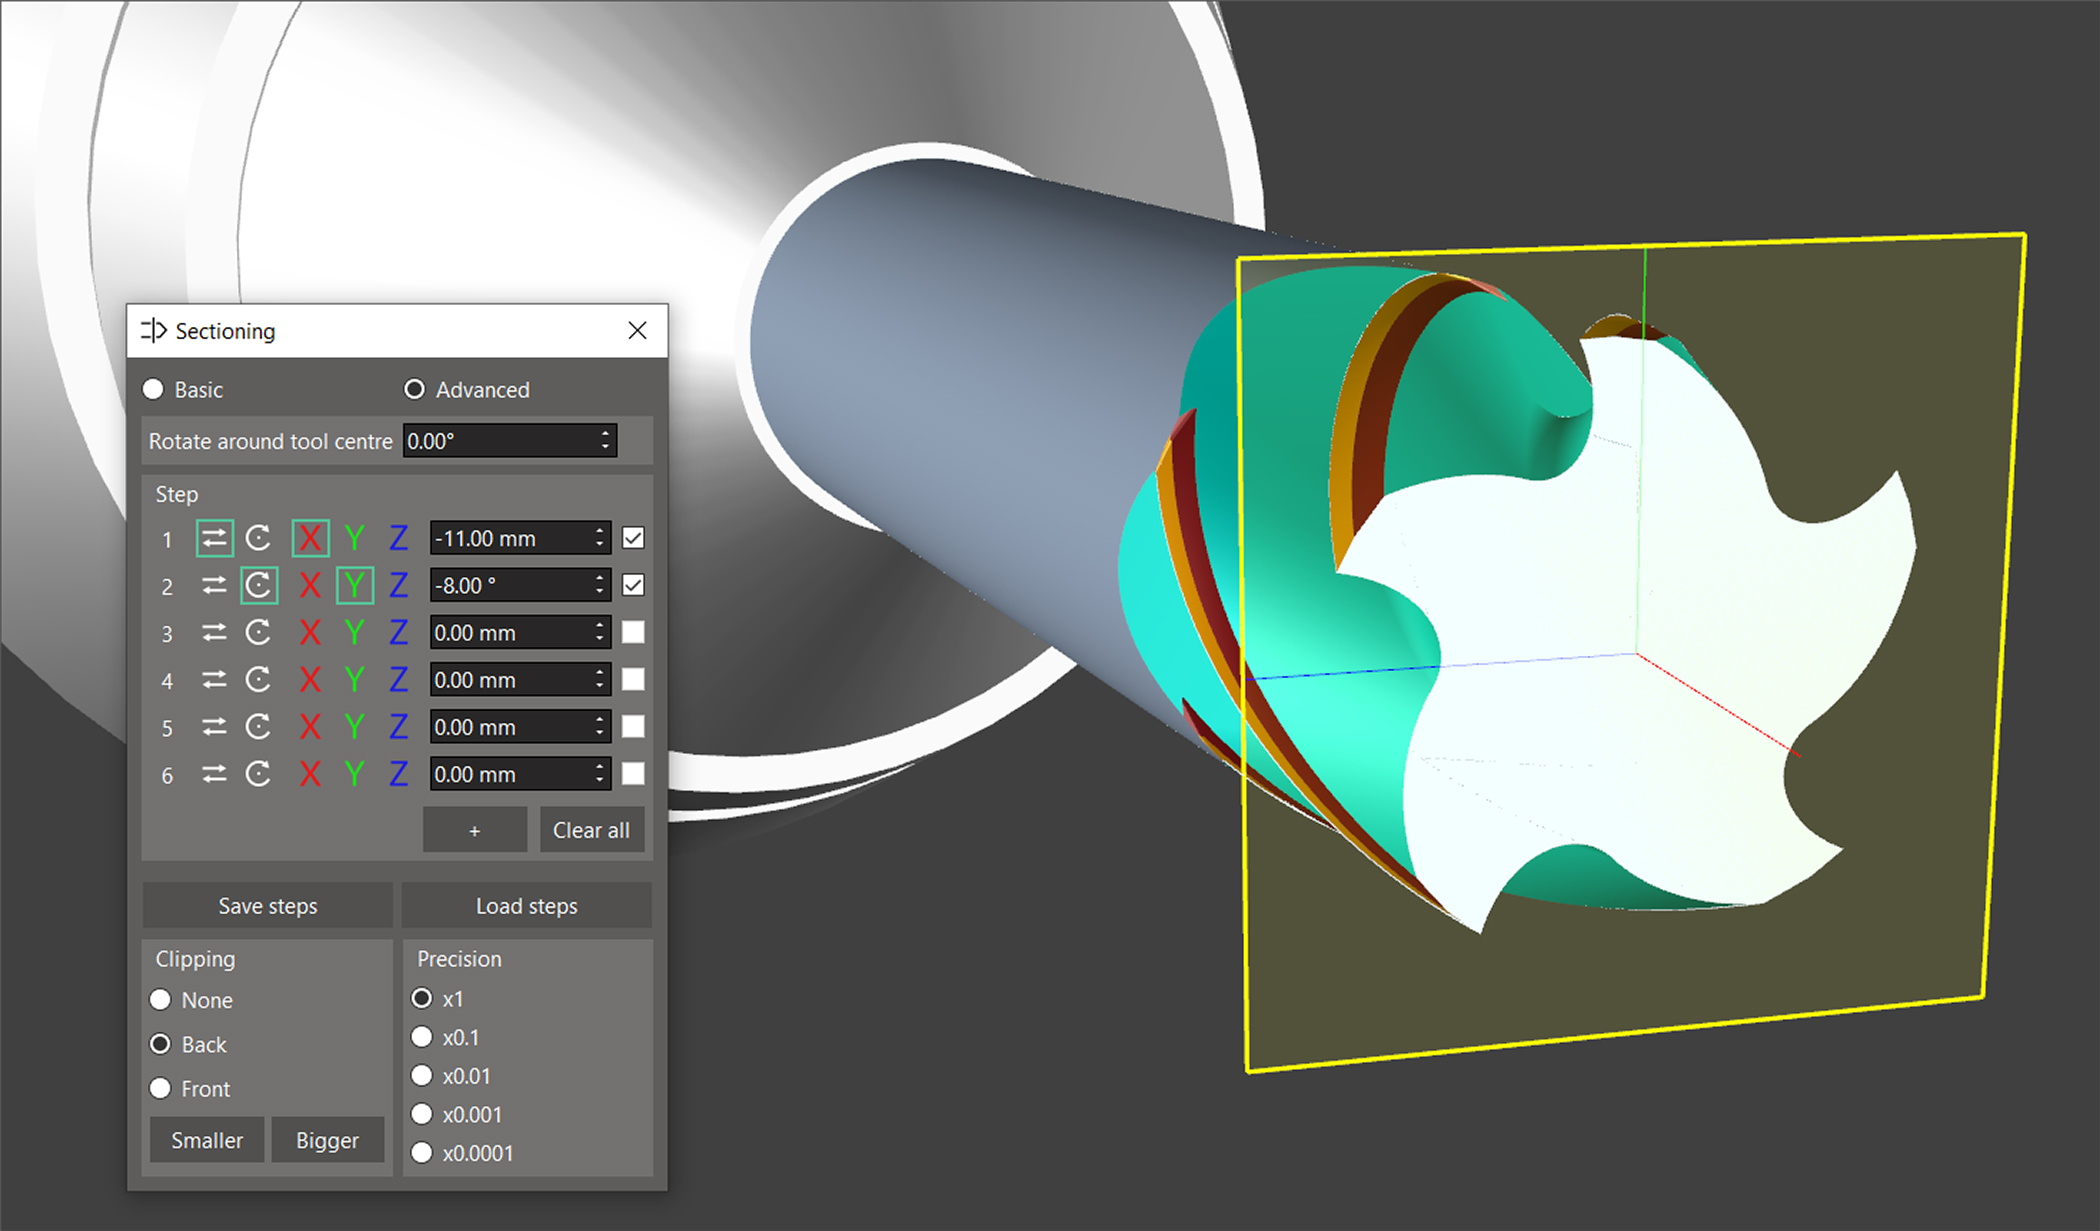Disable the step 1 section checkbox
2100x1231 pixels.
pos(633,538)
